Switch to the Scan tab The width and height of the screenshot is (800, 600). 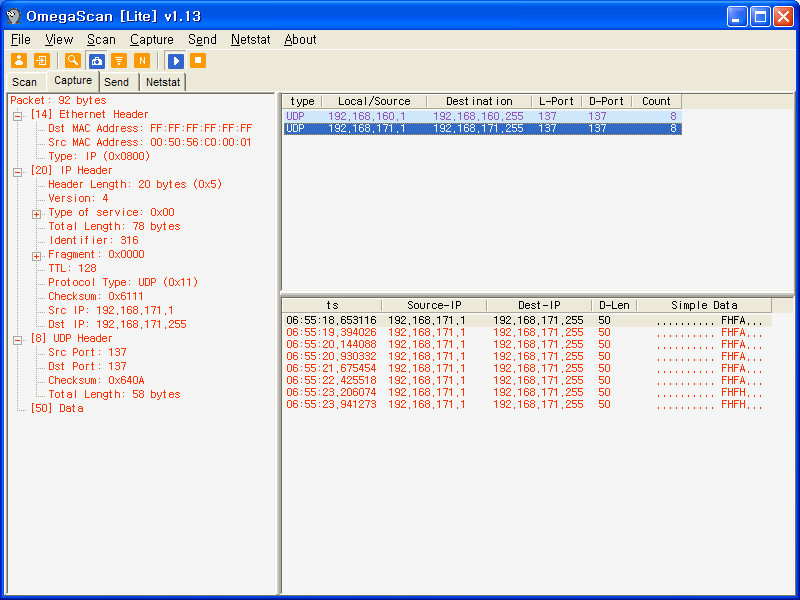pos(25,82)
